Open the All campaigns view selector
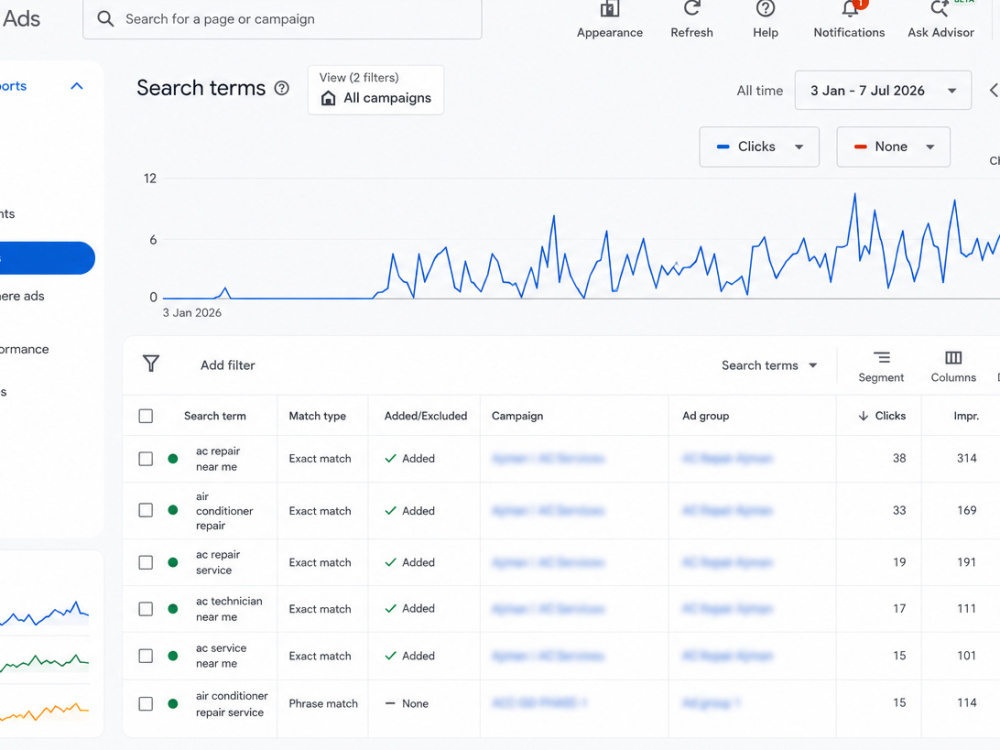The image size is (1000, 750). point(376,90)
